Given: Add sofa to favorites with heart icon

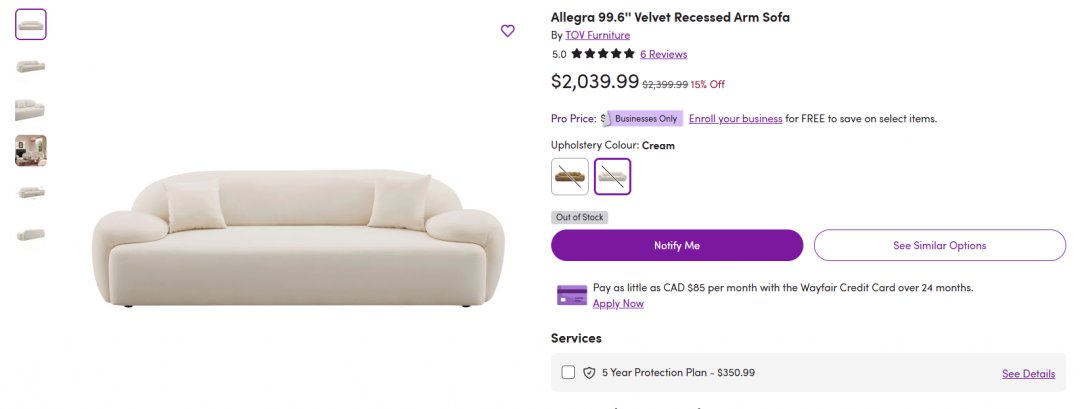Looking at the screenshot, I should tap(508, 31).
